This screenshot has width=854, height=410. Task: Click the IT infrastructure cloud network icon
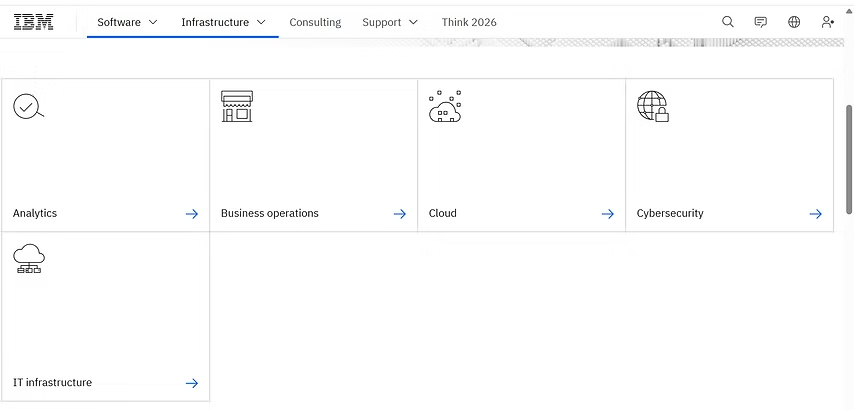pos(29,259)
